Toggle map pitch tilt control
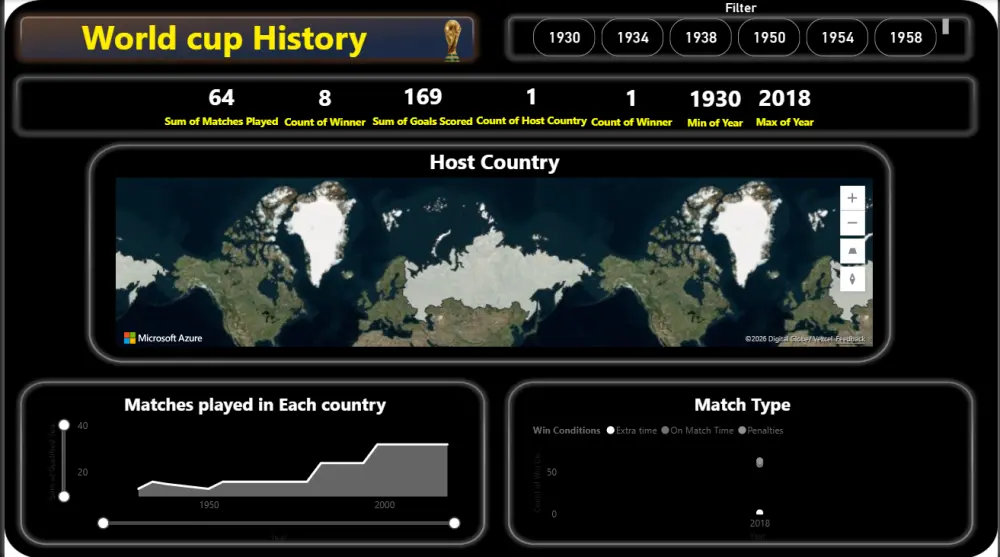This screenshot has height=557, width=1000. (x=852, y=251)
